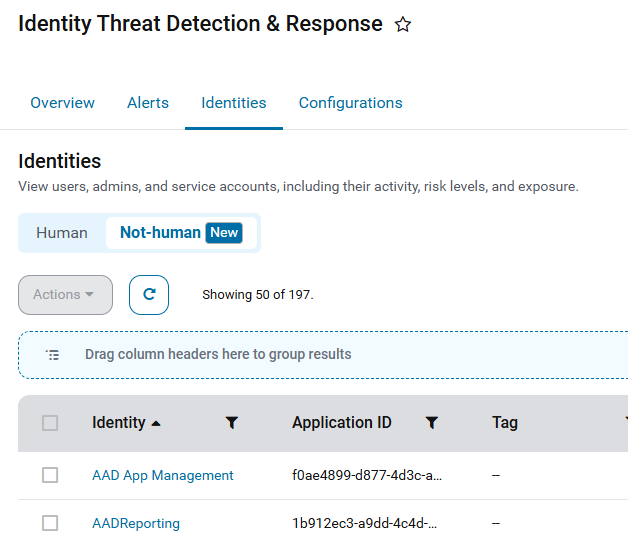628x544 pixels.
Task: Filter the Identity column
Action: point(232,423)
